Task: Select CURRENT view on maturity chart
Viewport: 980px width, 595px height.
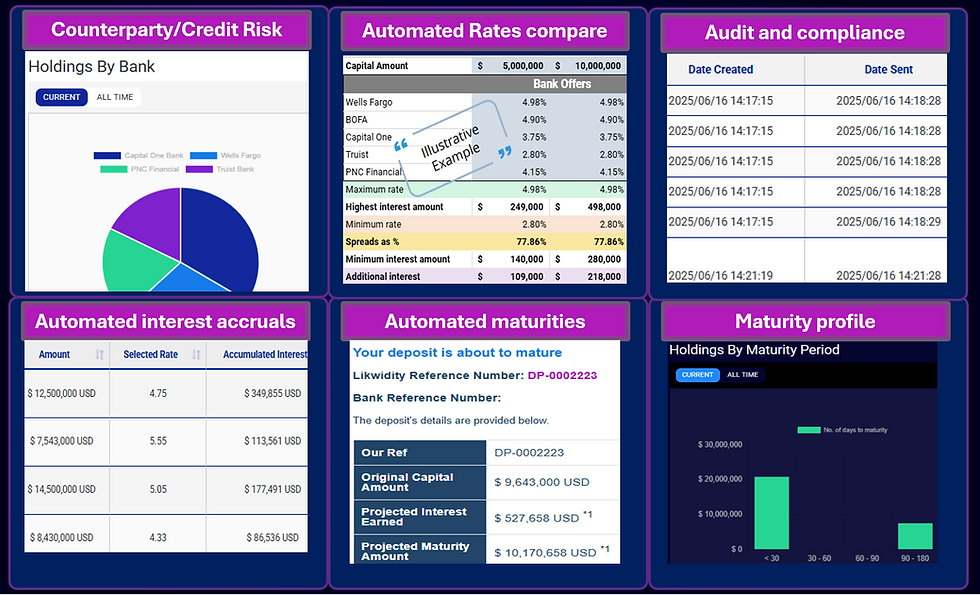Action: 698,374
